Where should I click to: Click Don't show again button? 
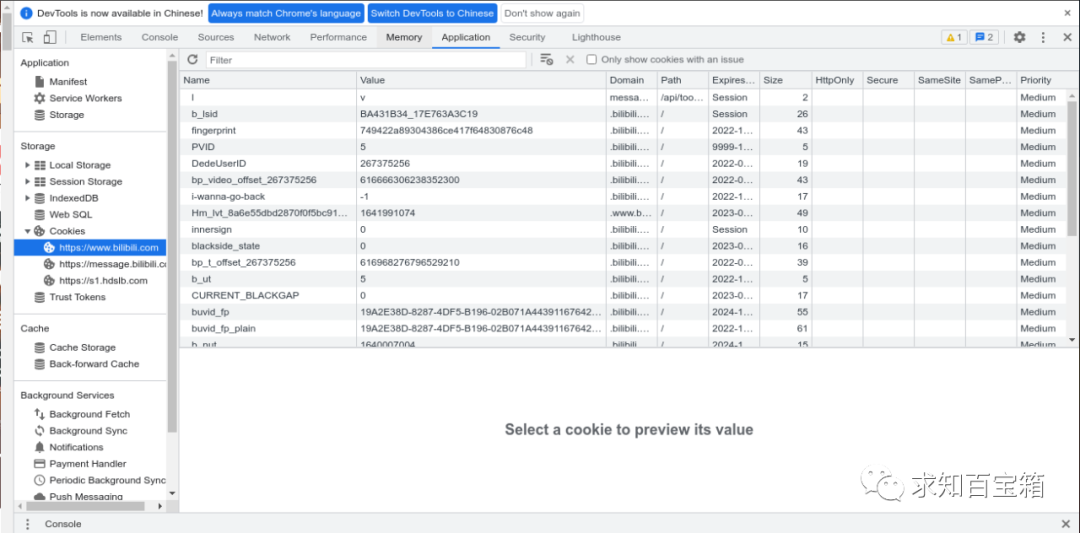[x=541, y=13]
